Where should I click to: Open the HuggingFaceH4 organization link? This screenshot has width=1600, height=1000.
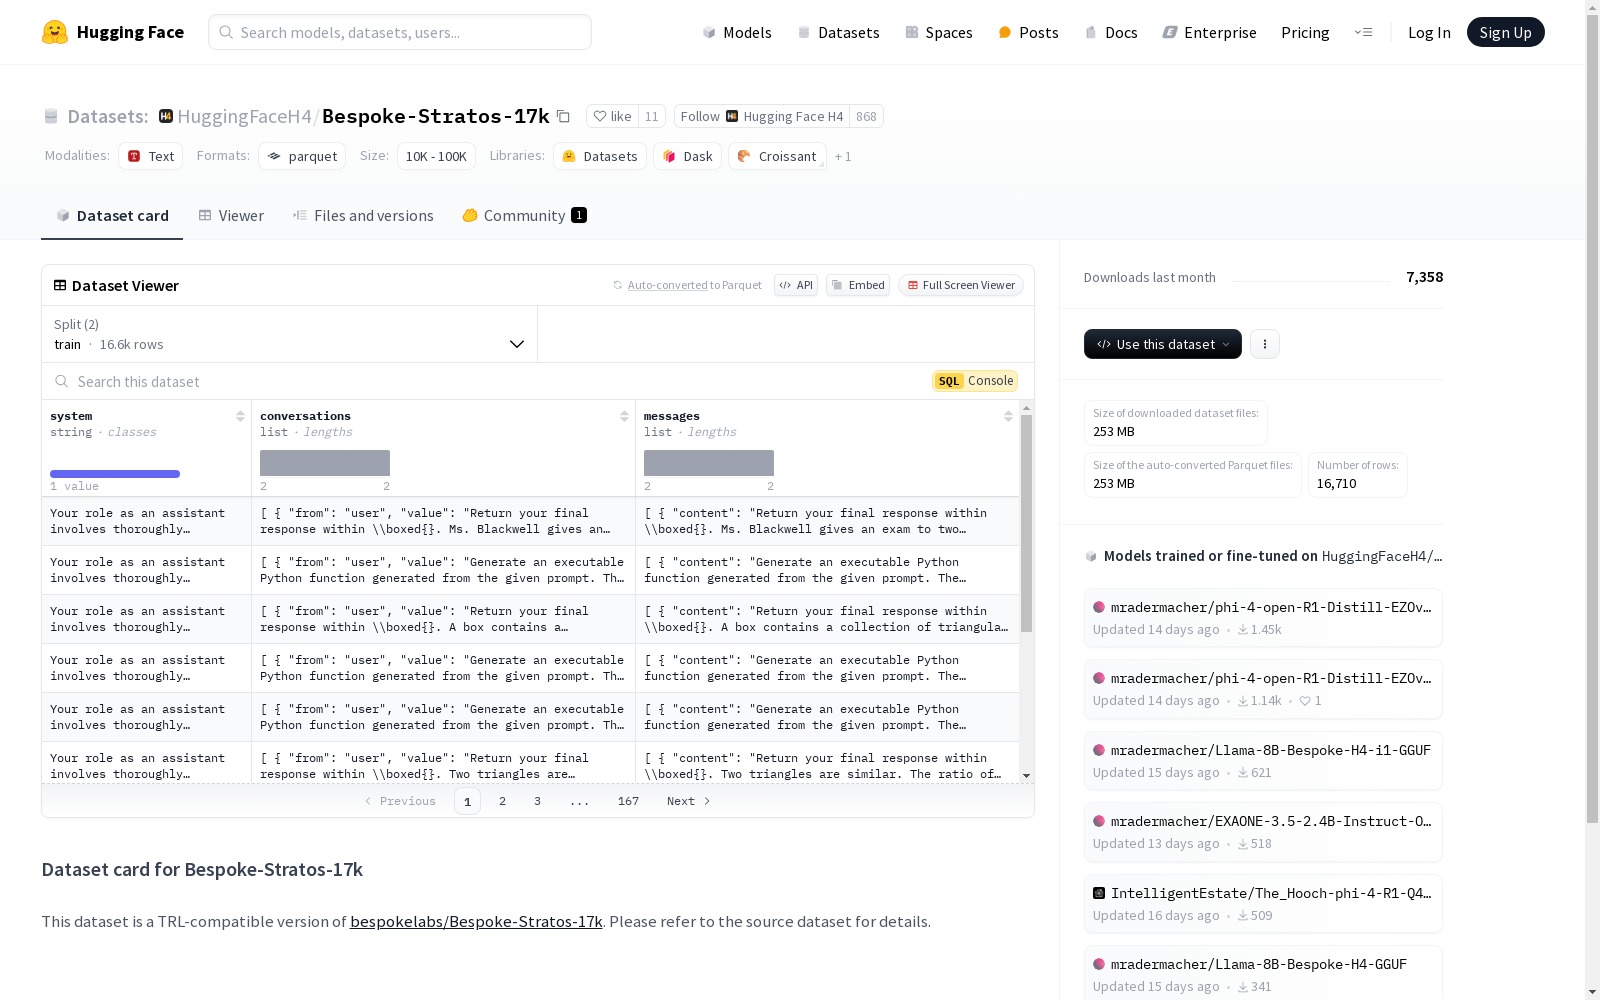pyautogui.click(x=244, y=116)
